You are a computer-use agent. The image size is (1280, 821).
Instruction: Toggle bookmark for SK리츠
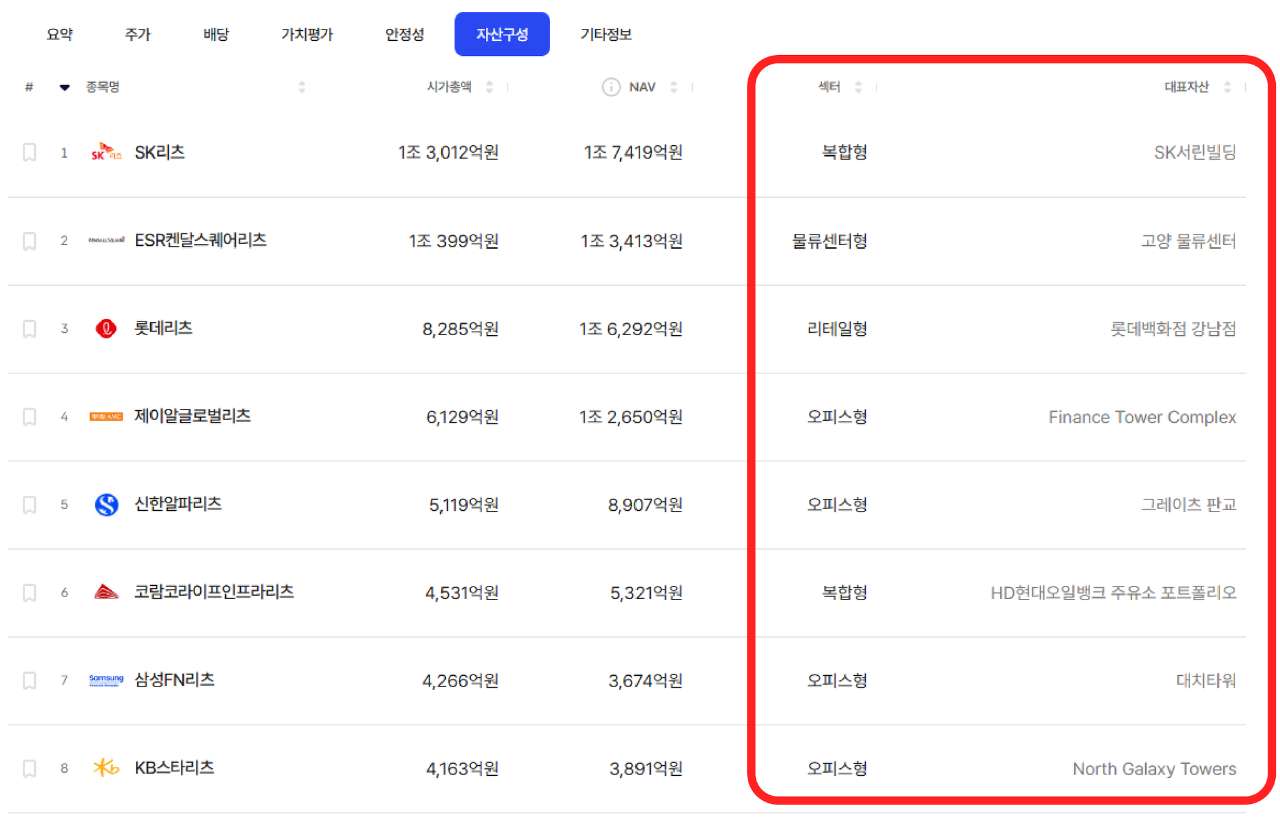coord(30,153)
